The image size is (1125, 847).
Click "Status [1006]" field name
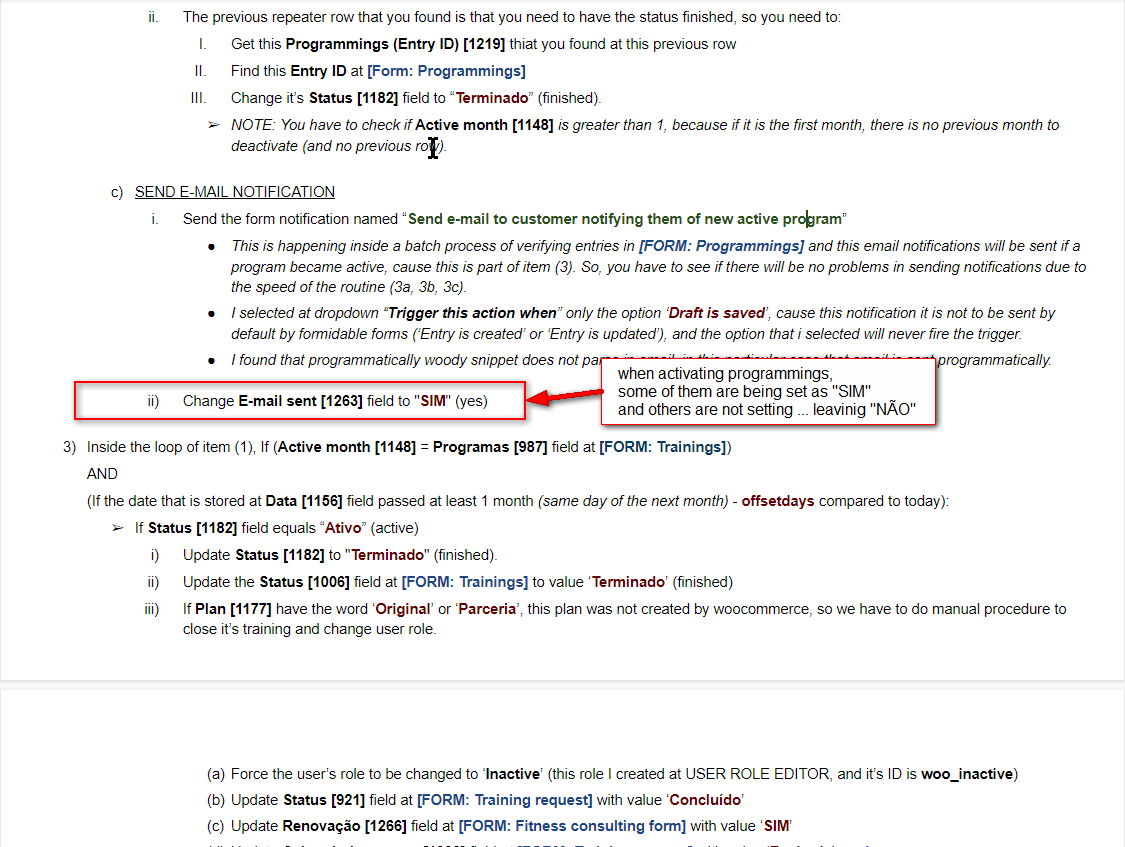[304, 582]
